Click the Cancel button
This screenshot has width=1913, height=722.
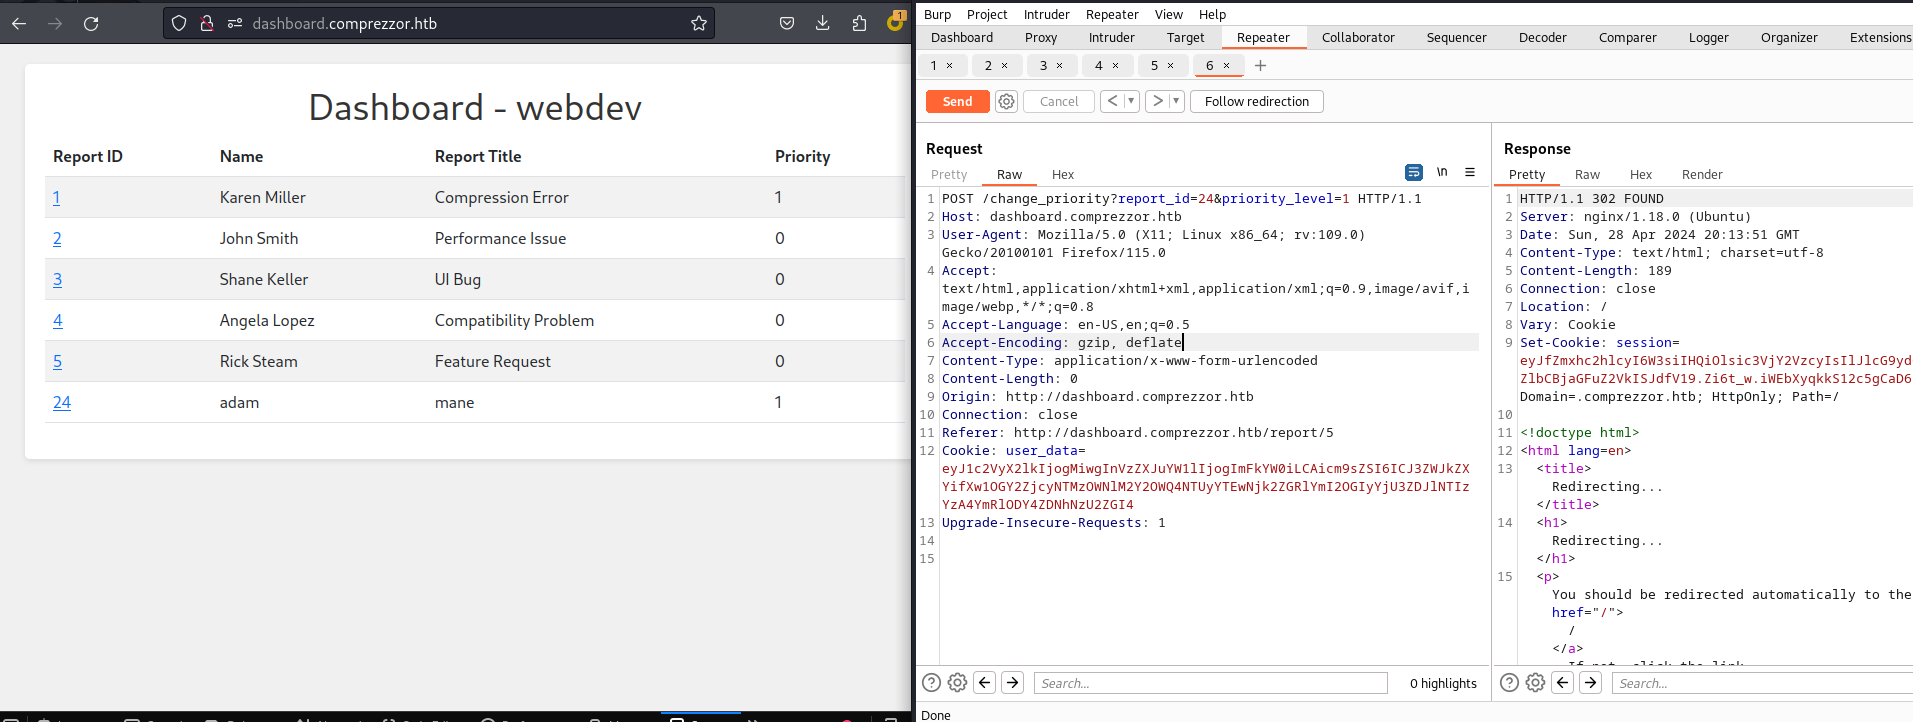(x=1058, y=101)
